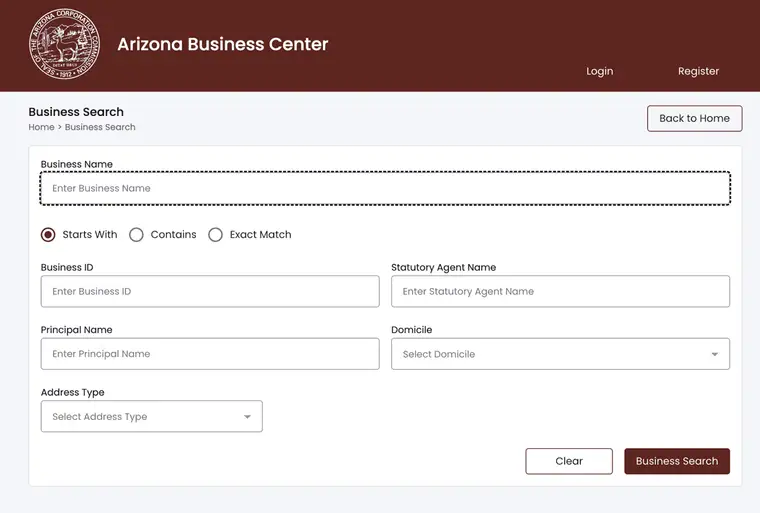The width and height of the screenshot is (760, 513).
Task: Click the Business Search breadcrumb text
Action: (100, 127)
